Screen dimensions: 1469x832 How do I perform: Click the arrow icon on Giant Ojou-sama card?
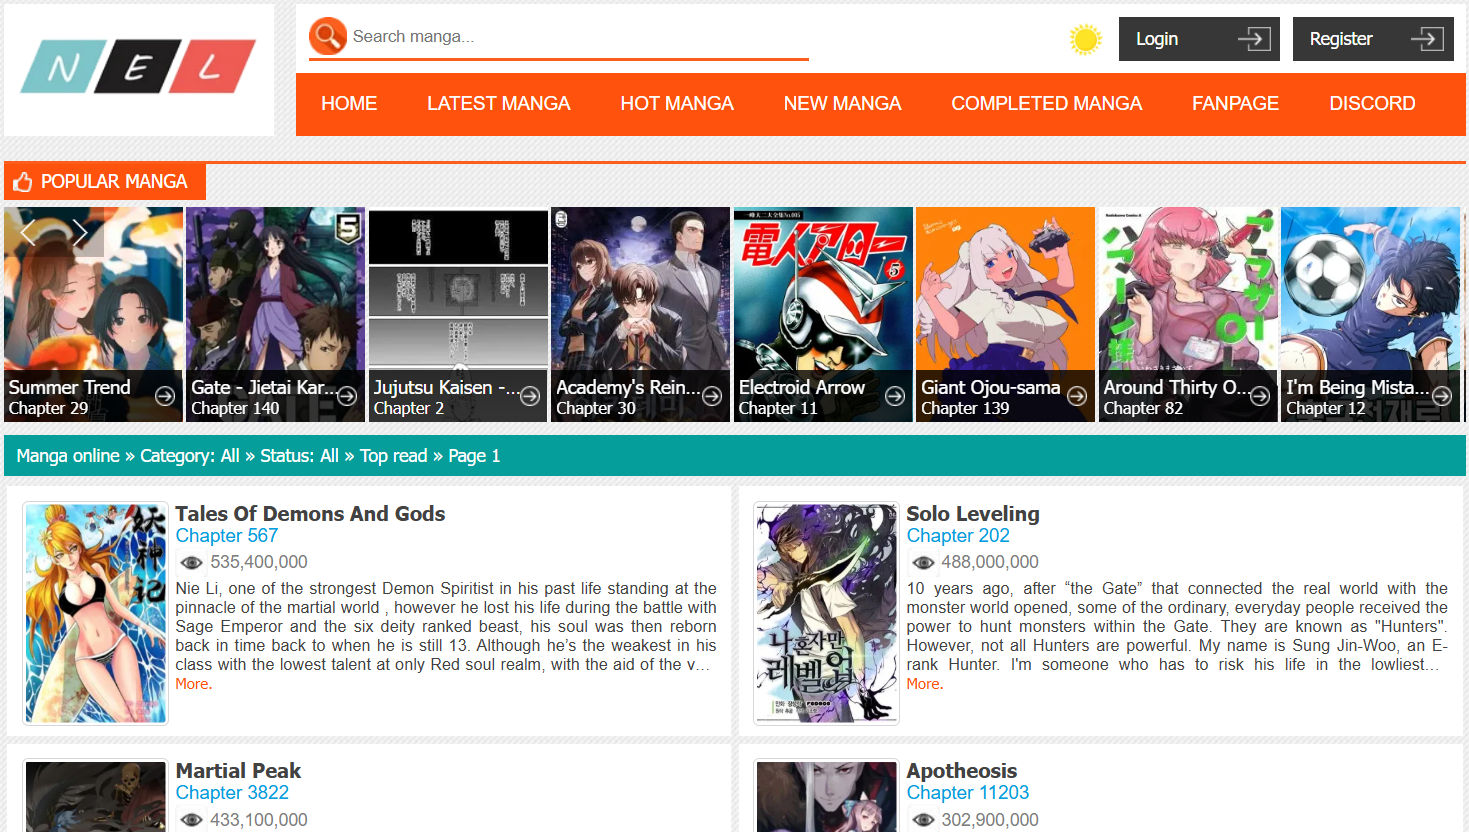click(x=1077, y=397)
